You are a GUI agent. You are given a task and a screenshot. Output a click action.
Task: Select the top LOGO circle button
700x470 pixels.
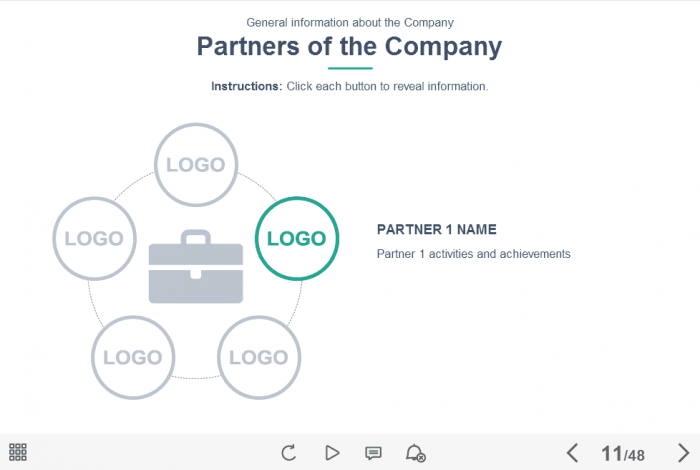195,165
